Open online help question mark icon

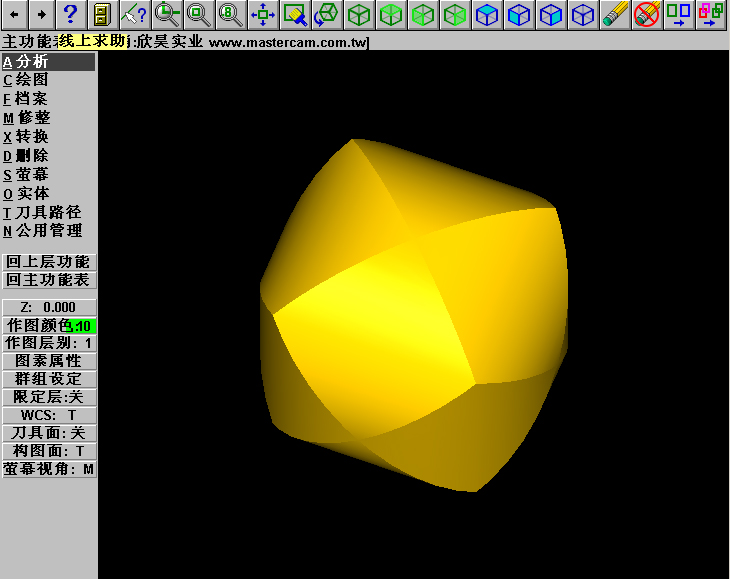tap(70, 14)
